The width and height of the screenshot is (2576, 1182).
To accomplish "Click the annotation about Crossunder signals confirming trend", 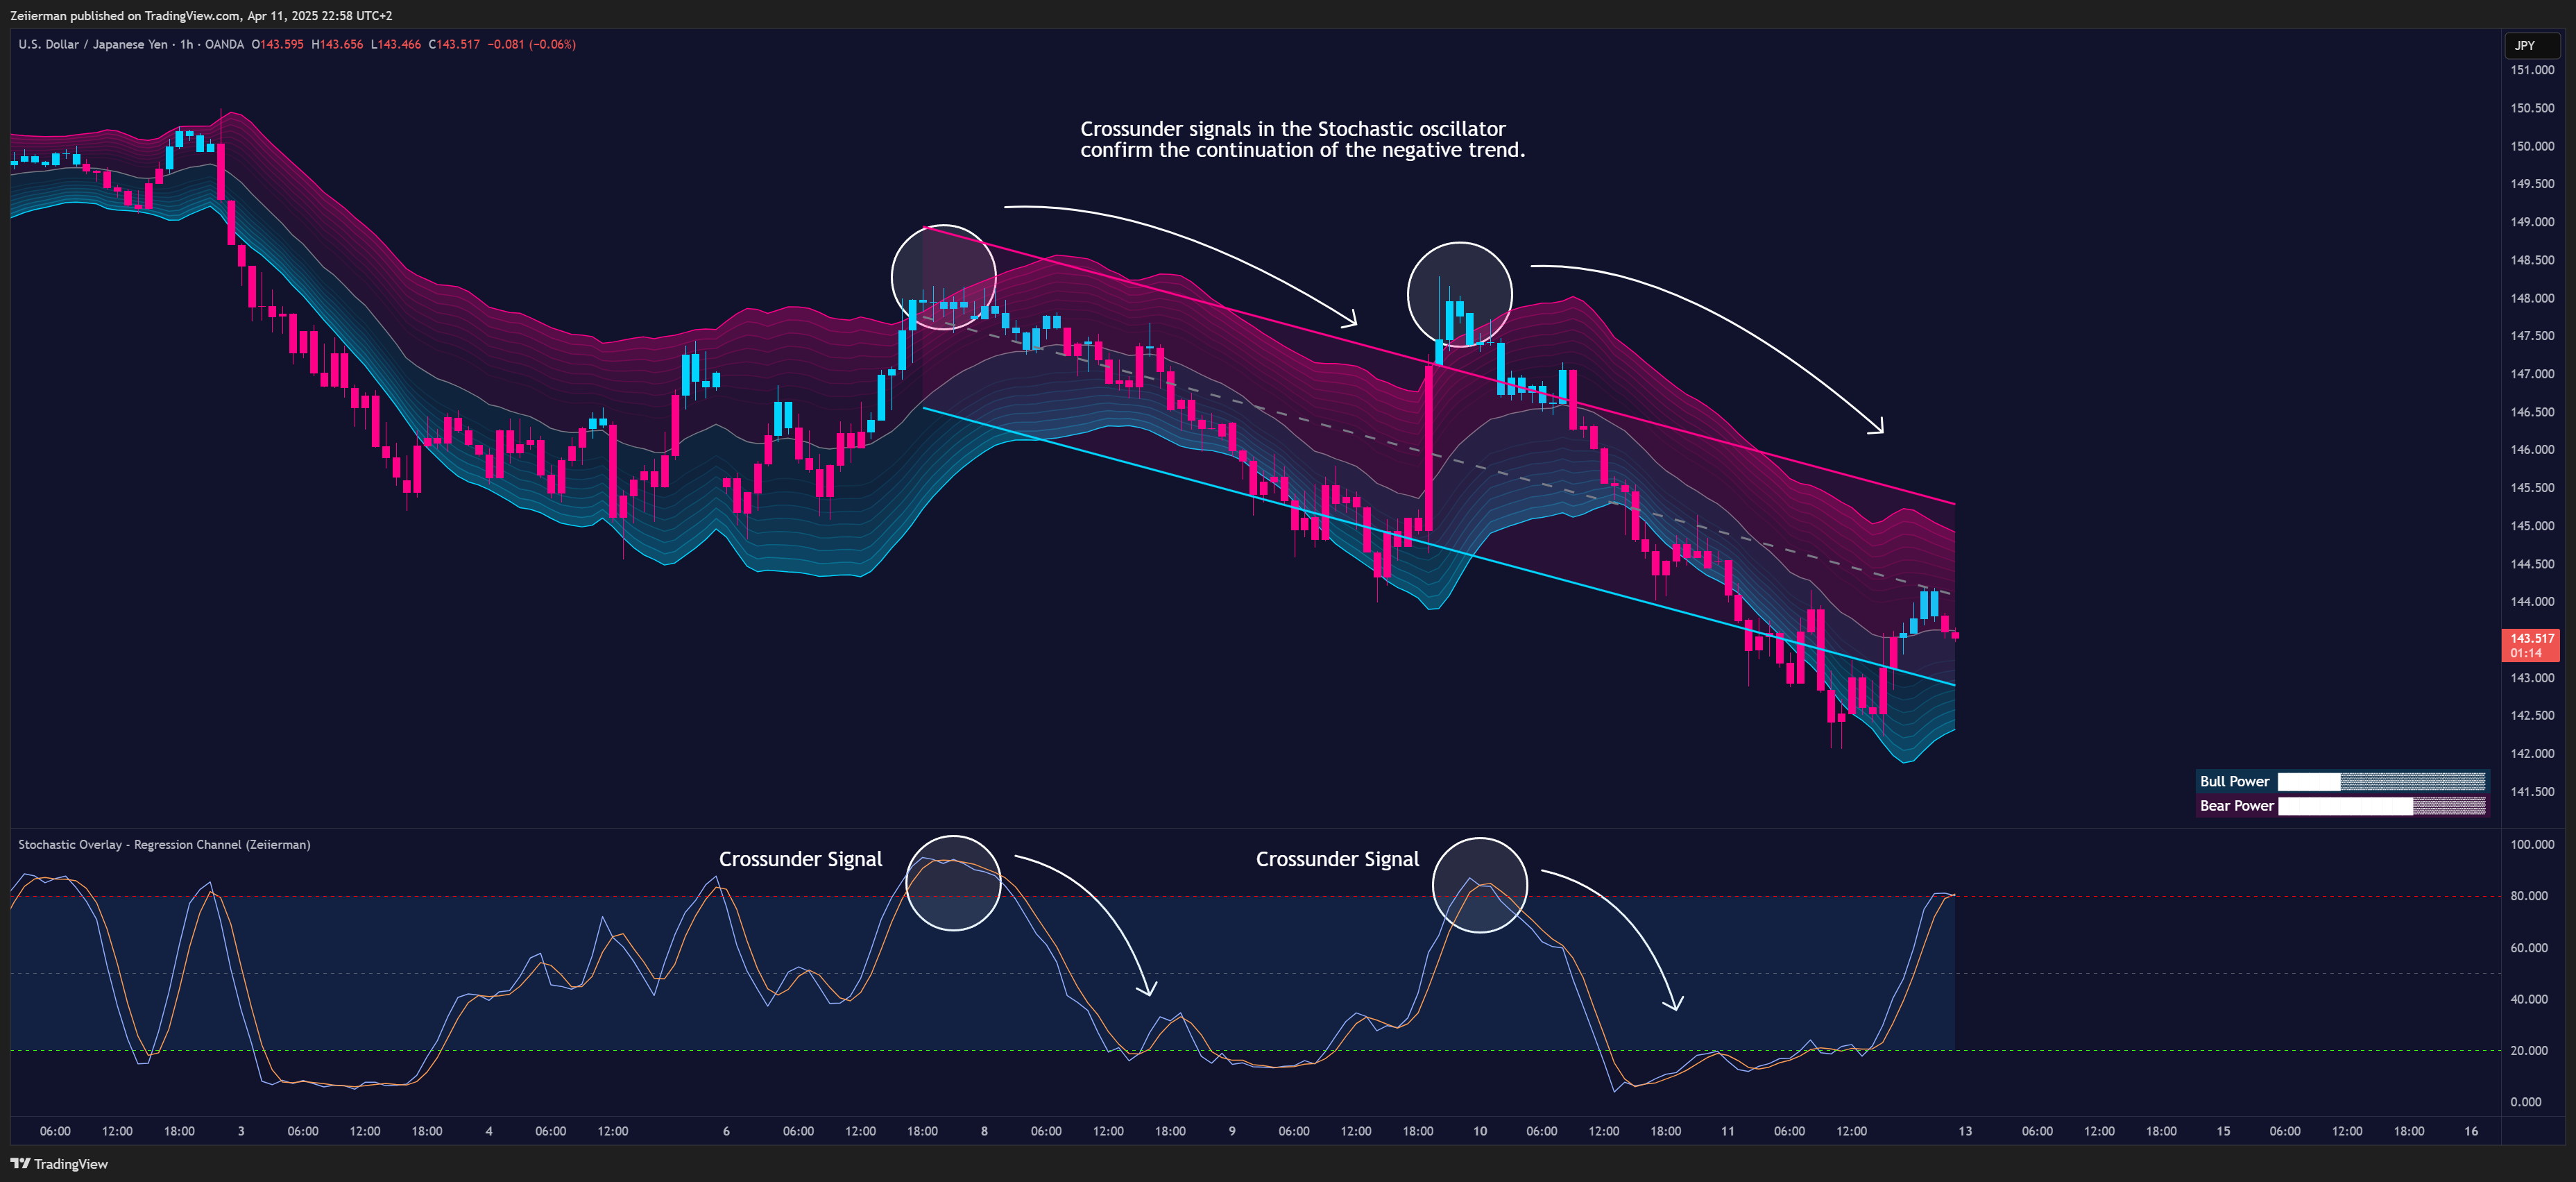I will pyautogui.click(x=1302, y=139).
